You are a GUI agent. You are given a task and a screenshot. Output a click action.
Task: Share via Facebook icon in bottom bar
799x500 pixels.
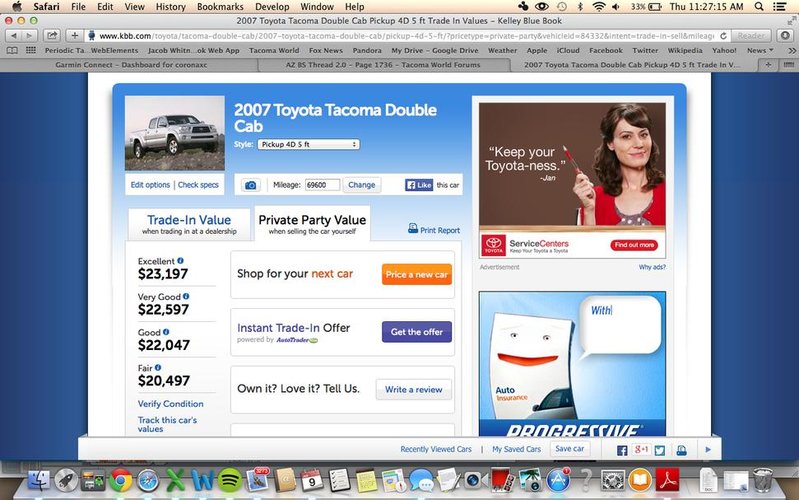[x=622, y=450]
